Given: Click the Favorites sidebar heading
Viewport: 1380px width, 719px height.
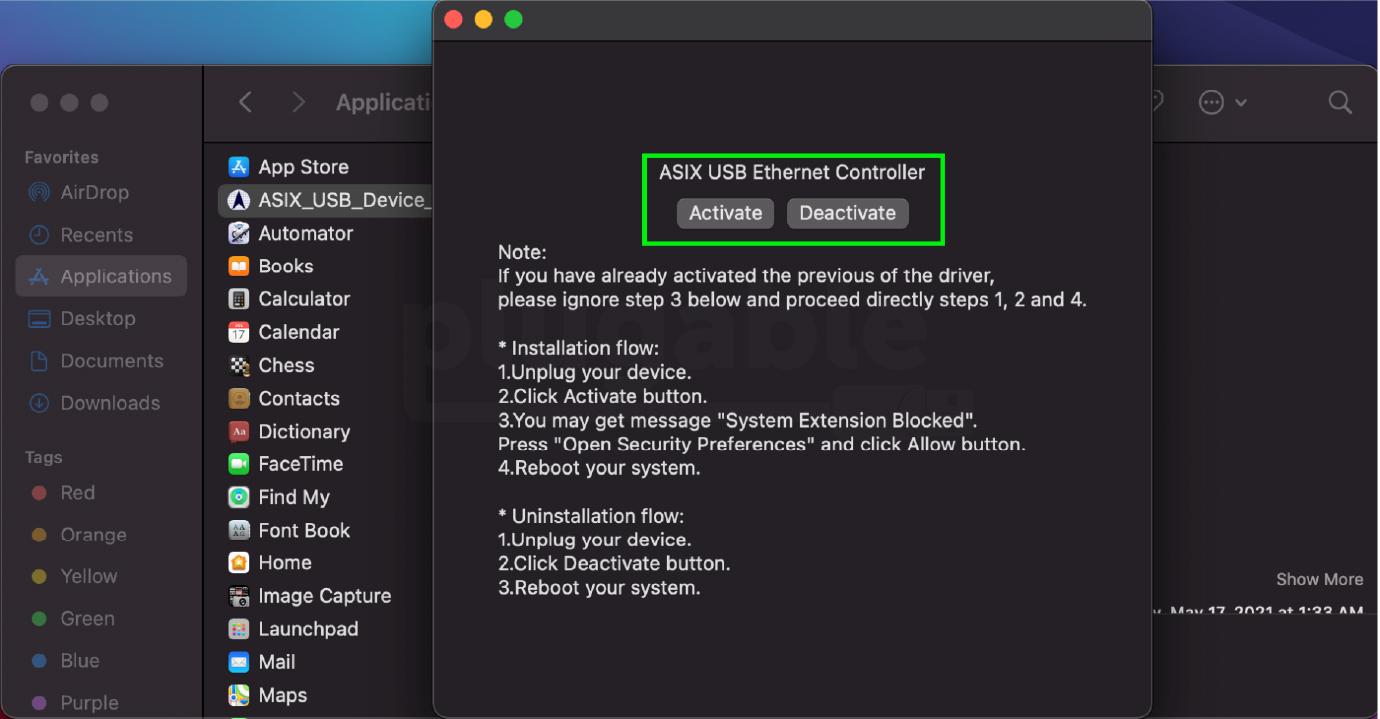Looking at the screenshot, I should click(62, 157).
